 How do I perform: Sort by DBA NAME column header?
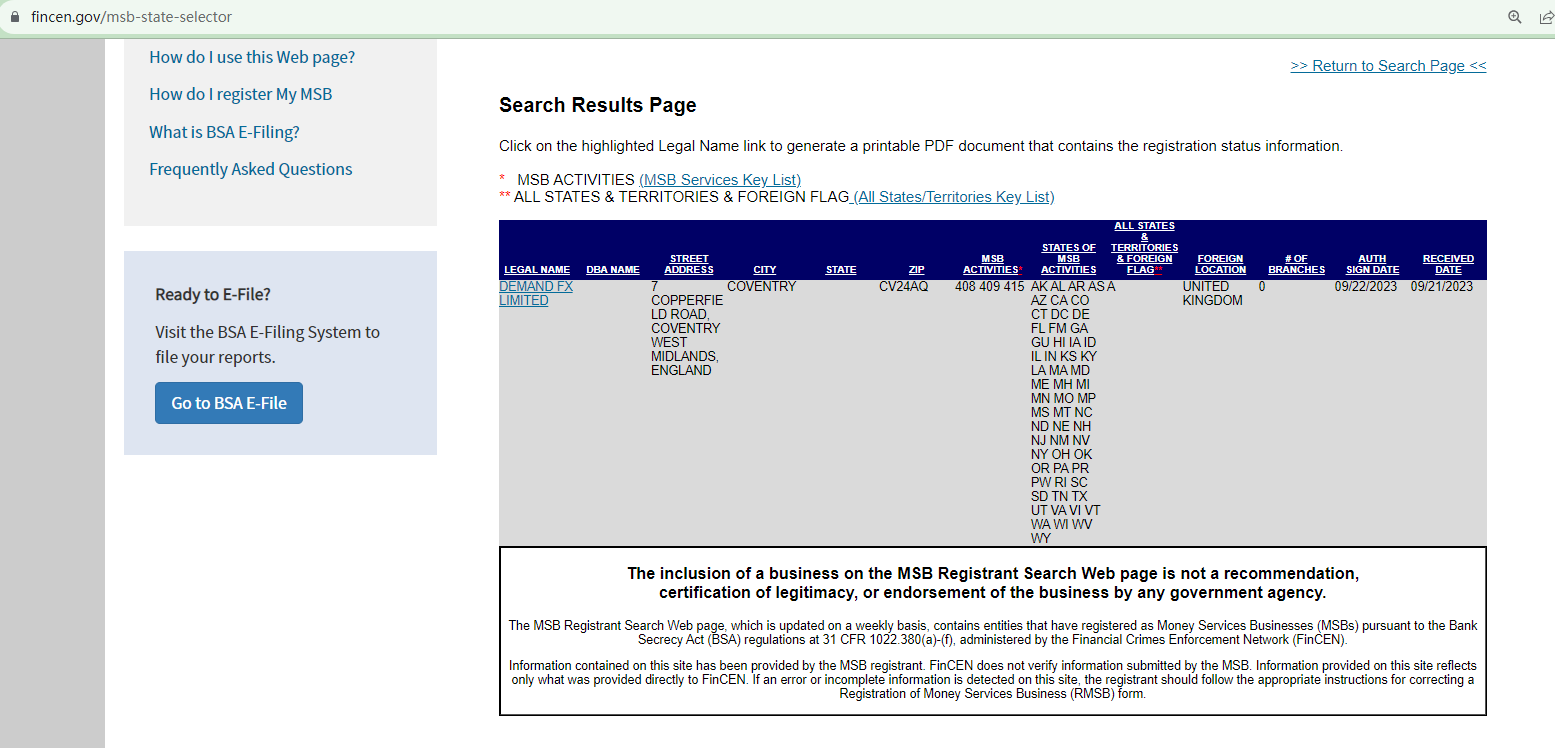613,270
